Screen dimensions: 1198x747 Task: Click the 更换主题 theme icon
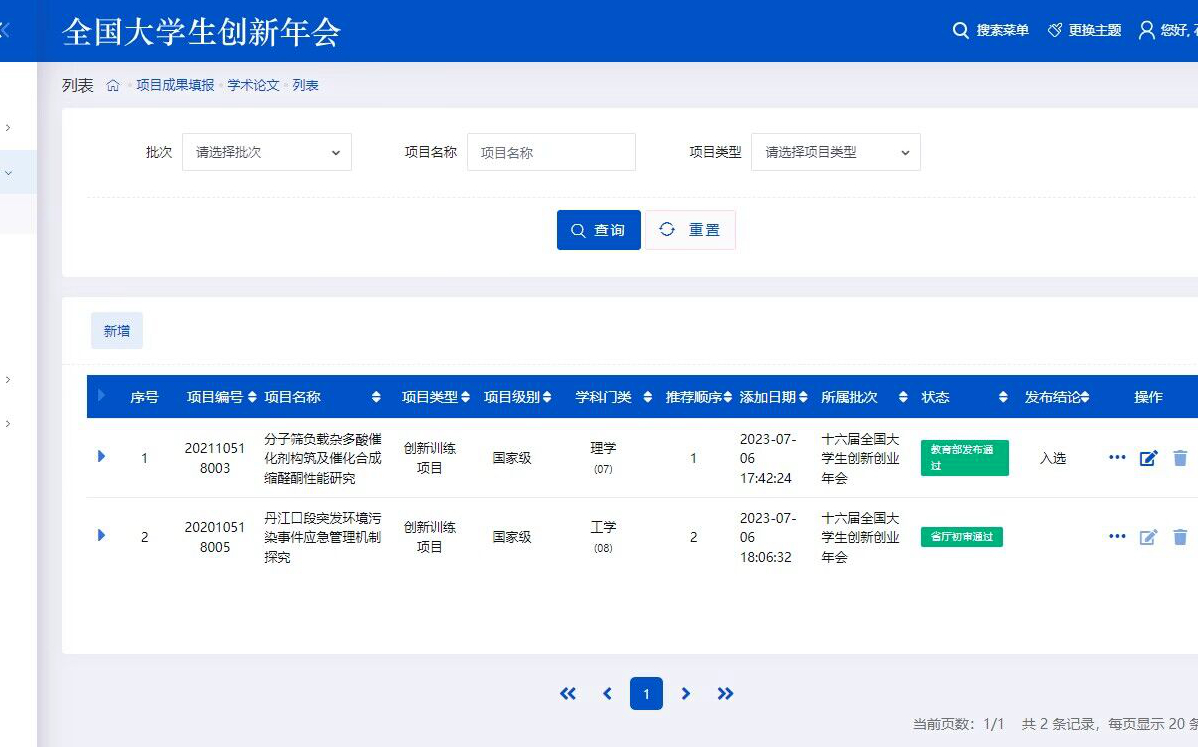pyautogui.click(x=1055, y=31)
